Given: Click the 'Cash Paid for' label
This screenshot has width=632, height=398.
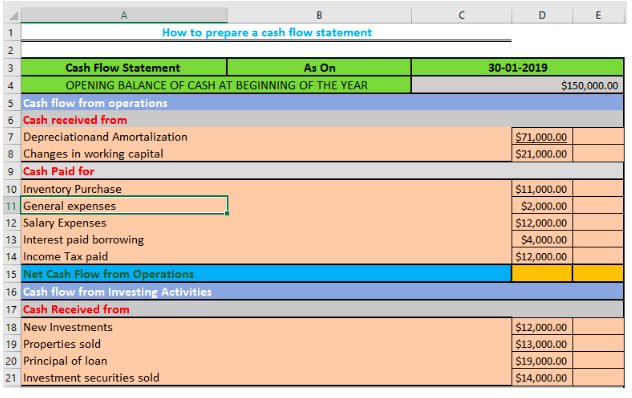Looking at the screenshot, I should (58, 171).
